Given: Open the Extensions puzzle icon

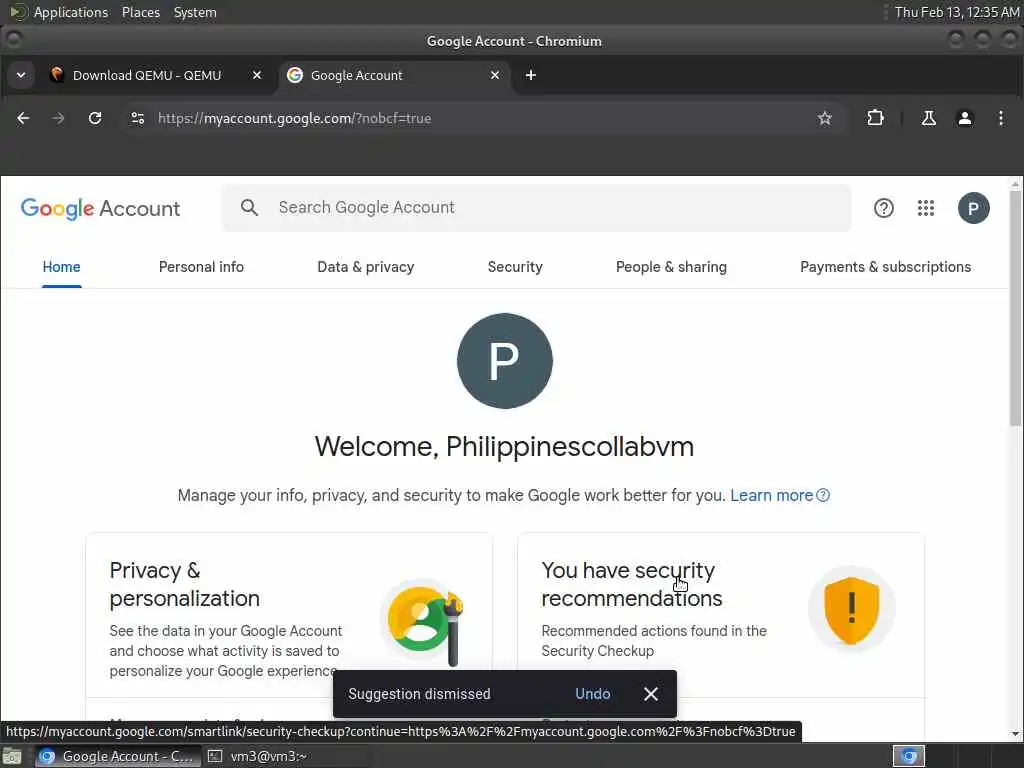Looking at the screenshot, I should (x=875, y=118).
